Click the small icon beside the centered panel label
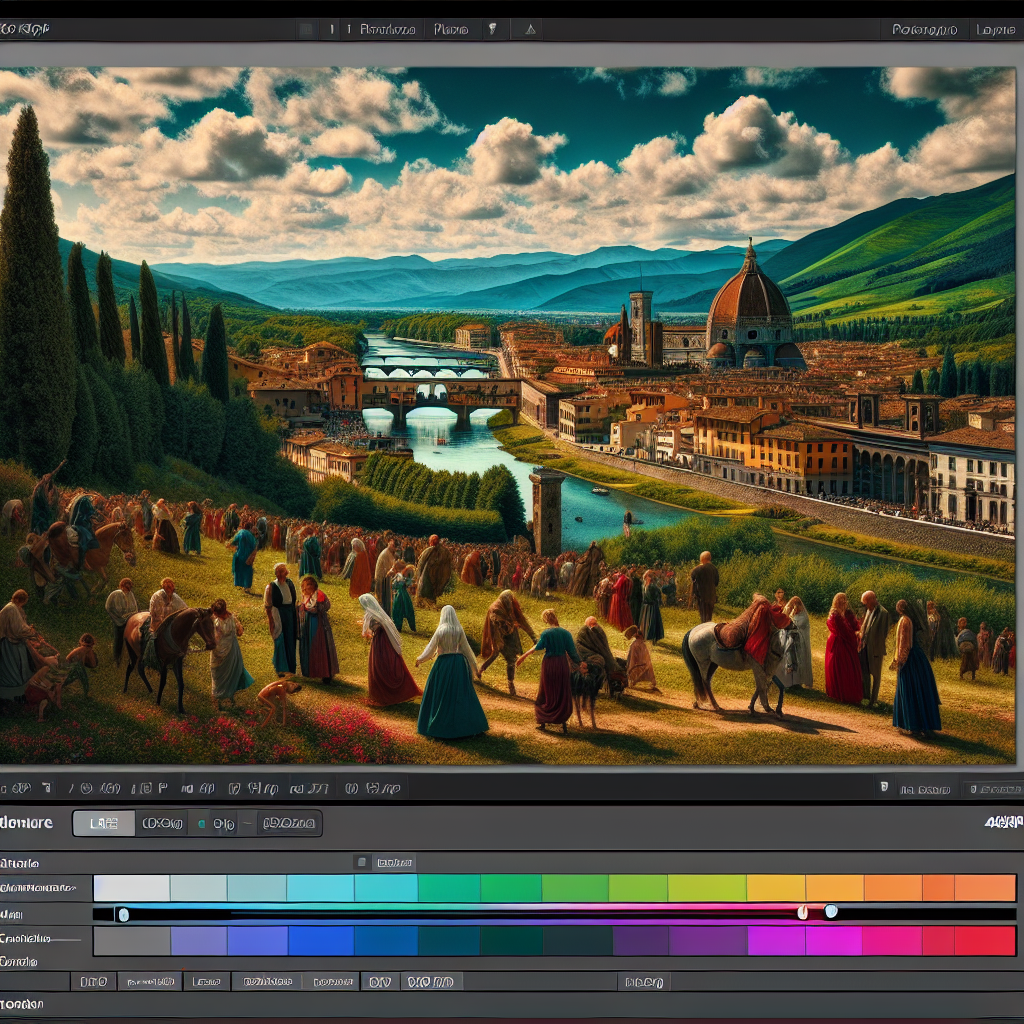1024x1024 pixels. (362, 862)
